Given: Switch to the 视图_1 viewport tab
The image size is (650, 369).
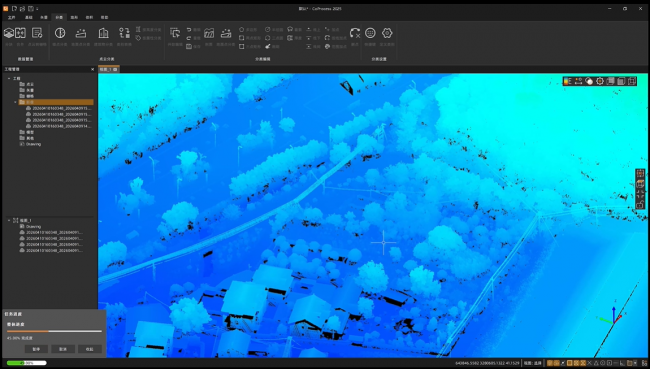Looking at the screenshot, I should click(x=109, y=69).
